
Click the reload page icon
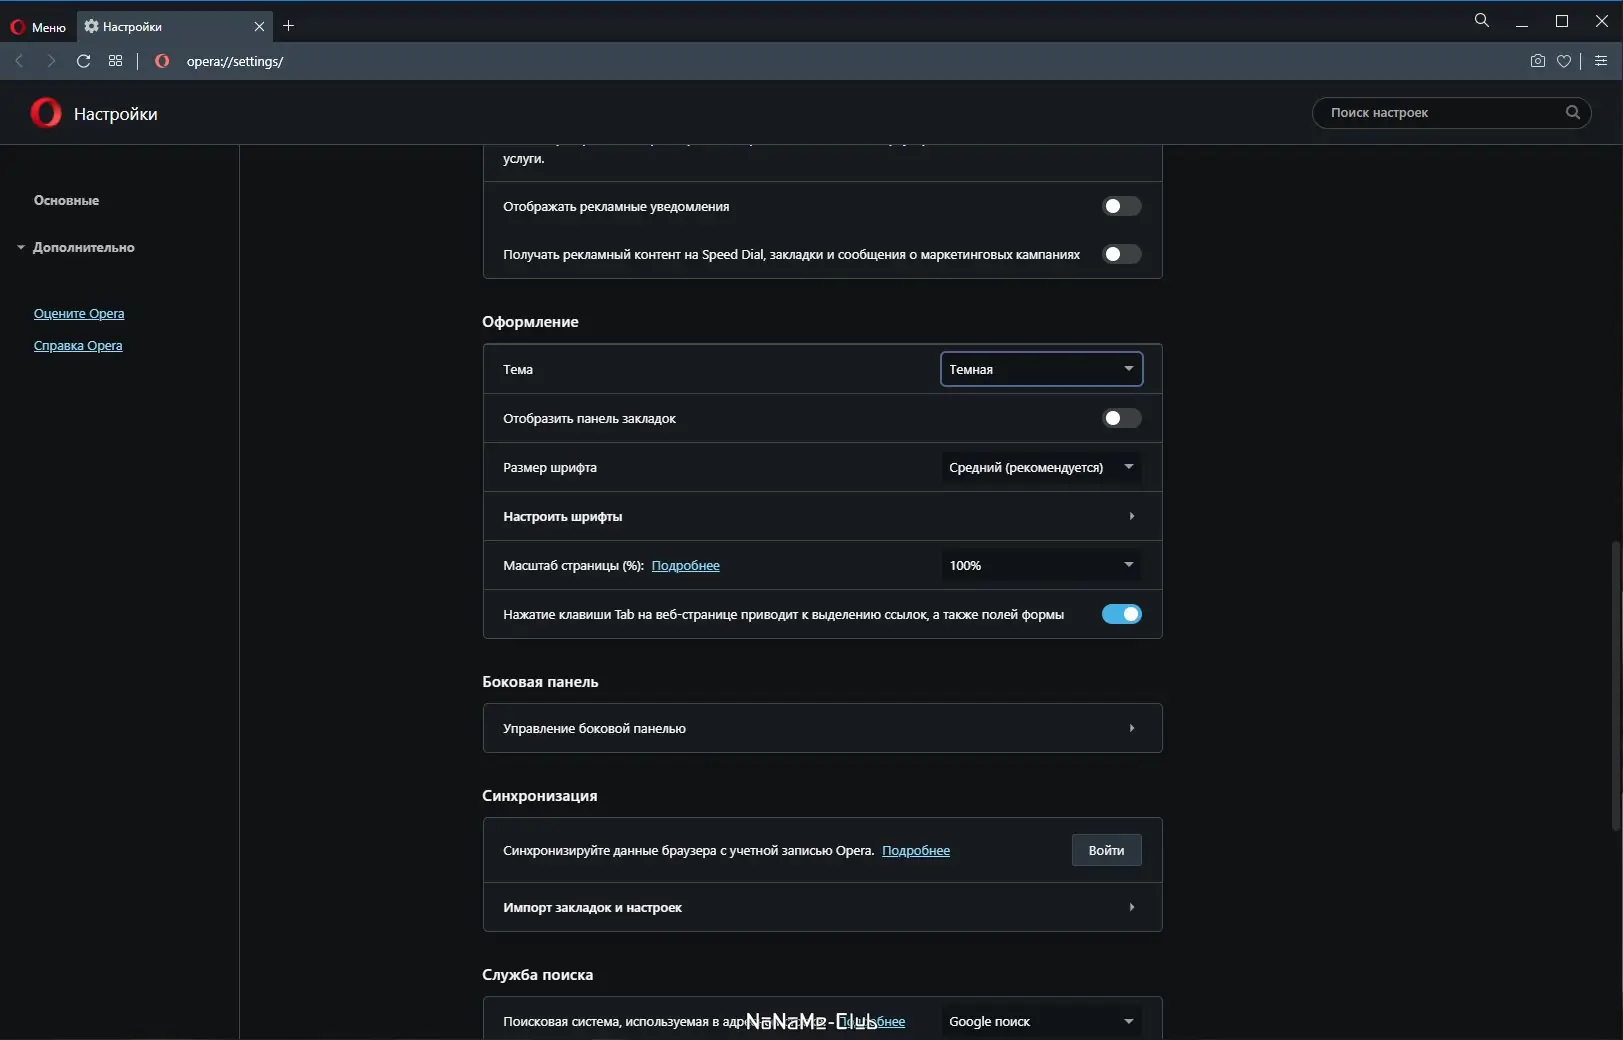click(x=84, y=61)
